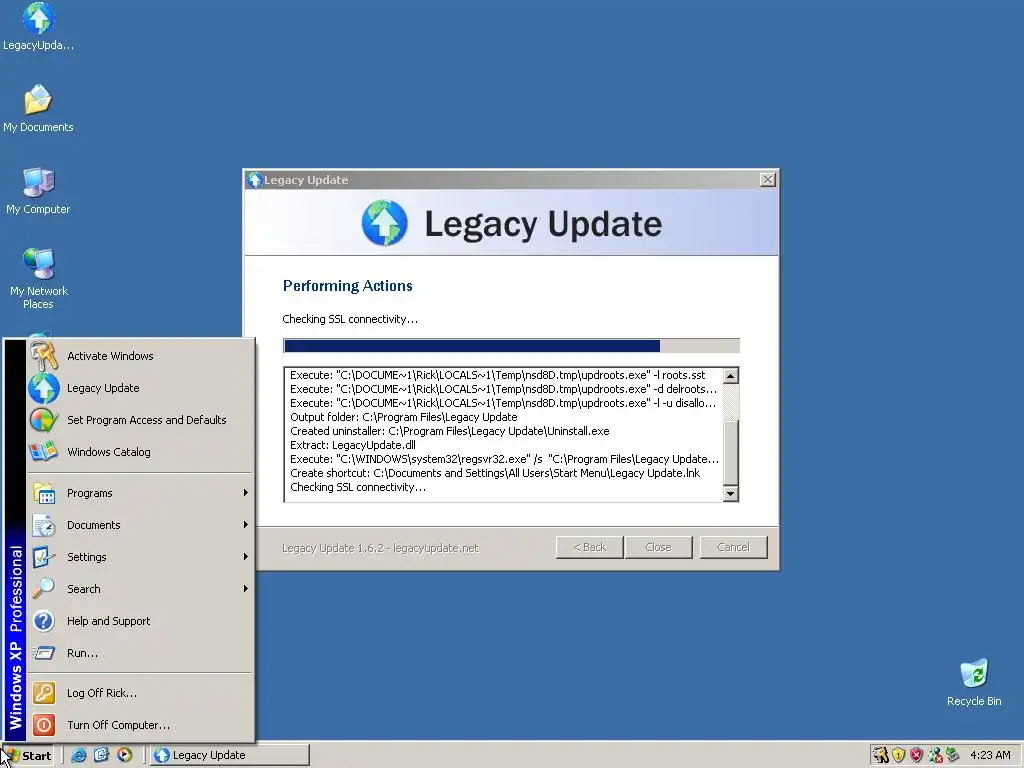This screenshot has width=1024, height=768.
Task: Click the 'Extract: LegacyUpdate.dll' log line
Action: (x=353, y=445)
